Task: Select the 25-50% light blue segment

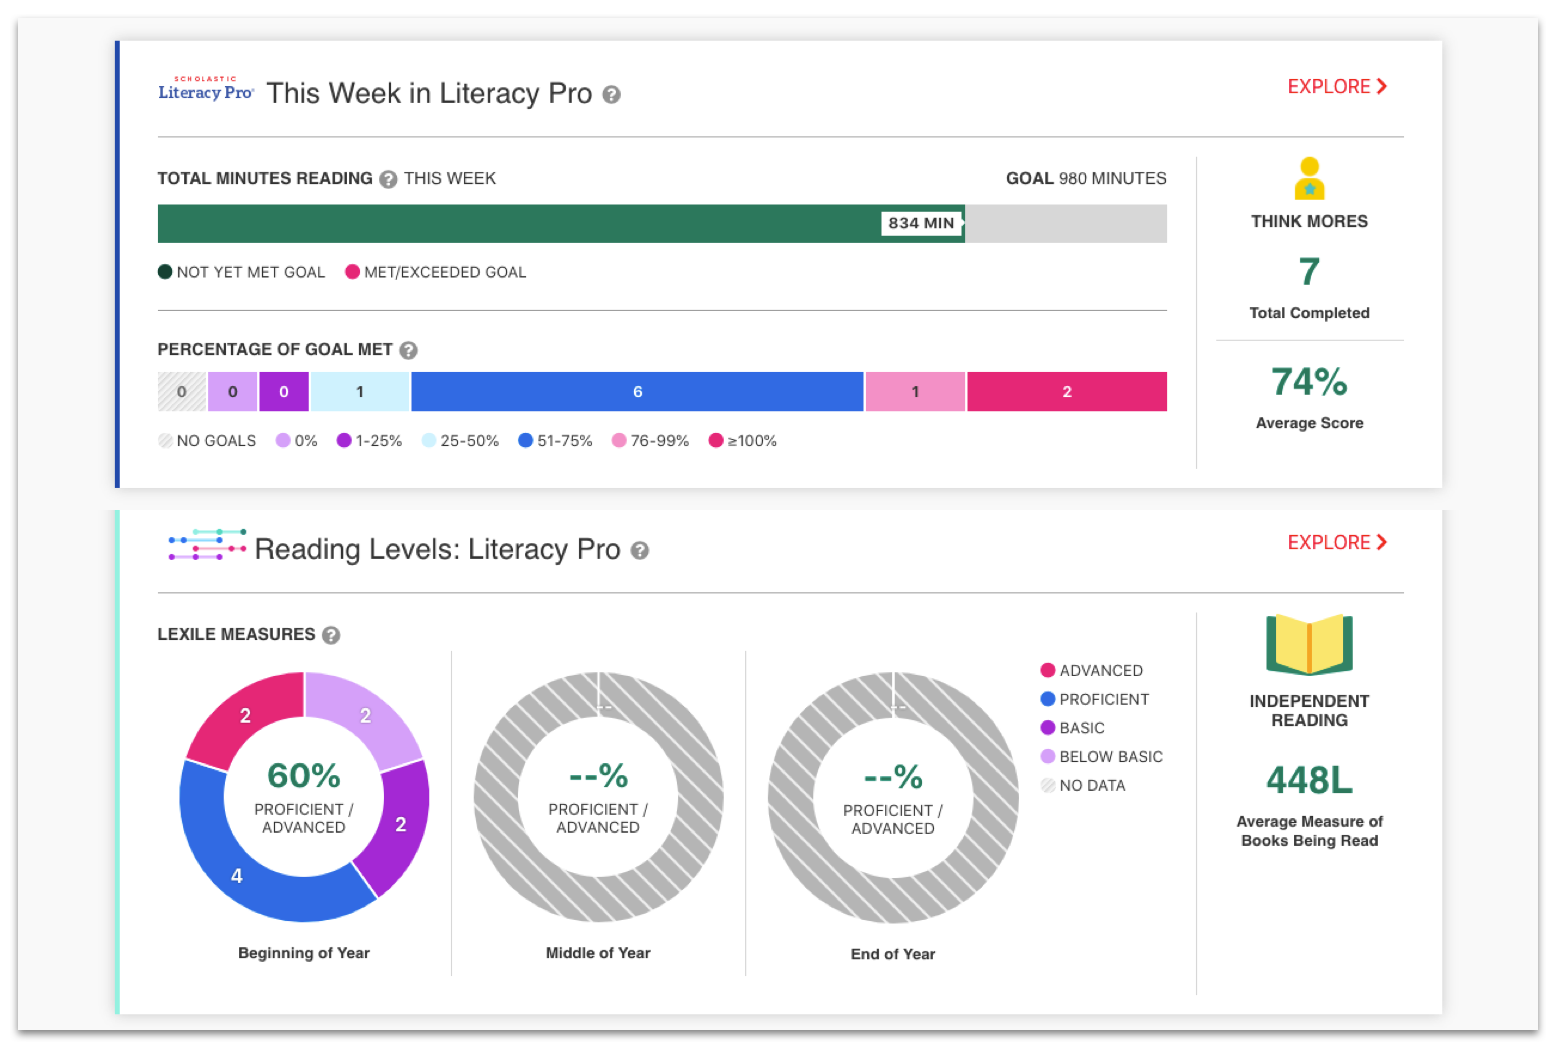Action: [x=360, y=392]
